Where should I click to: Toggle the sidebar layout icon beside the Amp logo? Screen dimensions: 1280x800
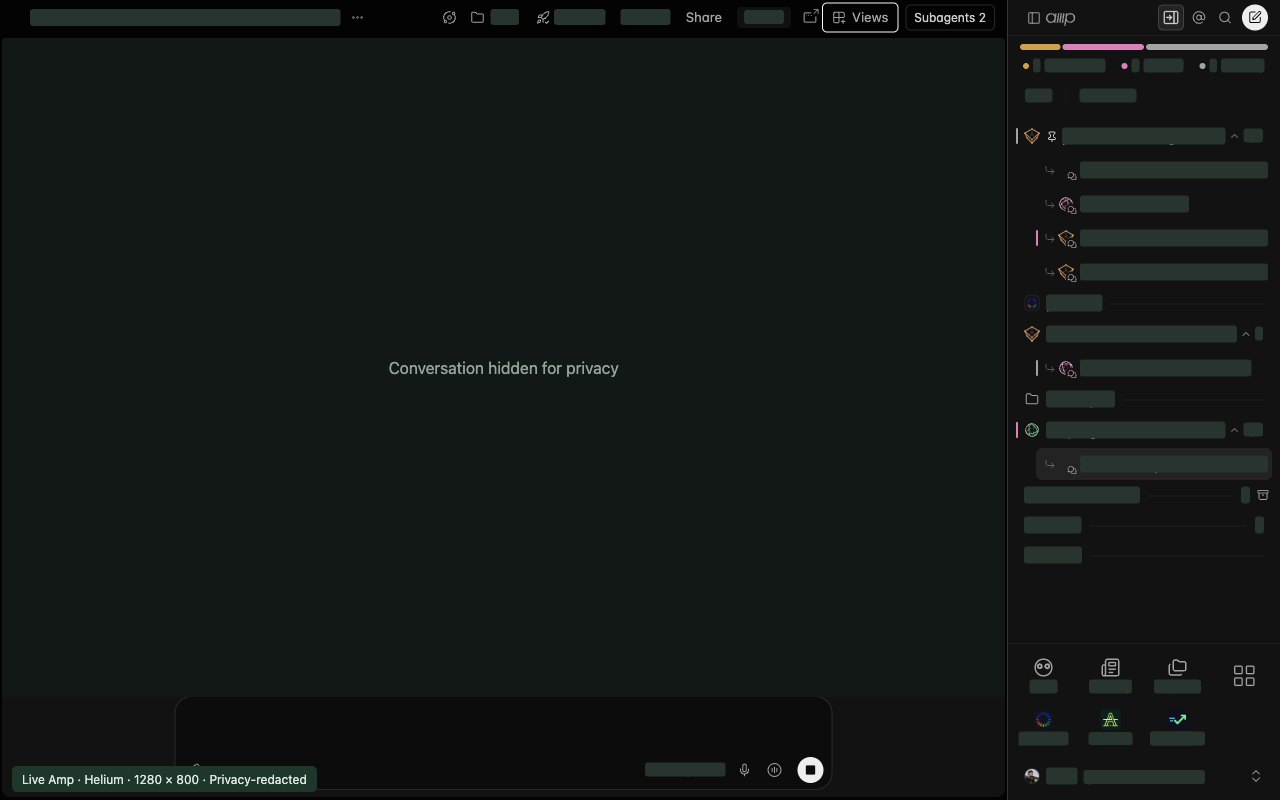click(x=1034, y=17)
